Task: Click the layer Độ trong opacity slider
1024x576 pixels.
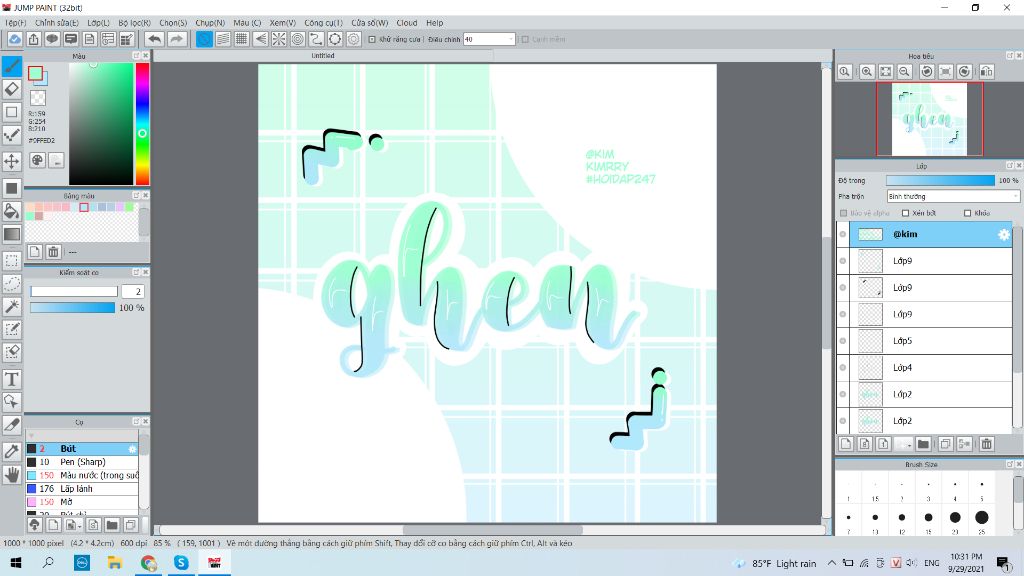Action: click(x=940, y=180)
